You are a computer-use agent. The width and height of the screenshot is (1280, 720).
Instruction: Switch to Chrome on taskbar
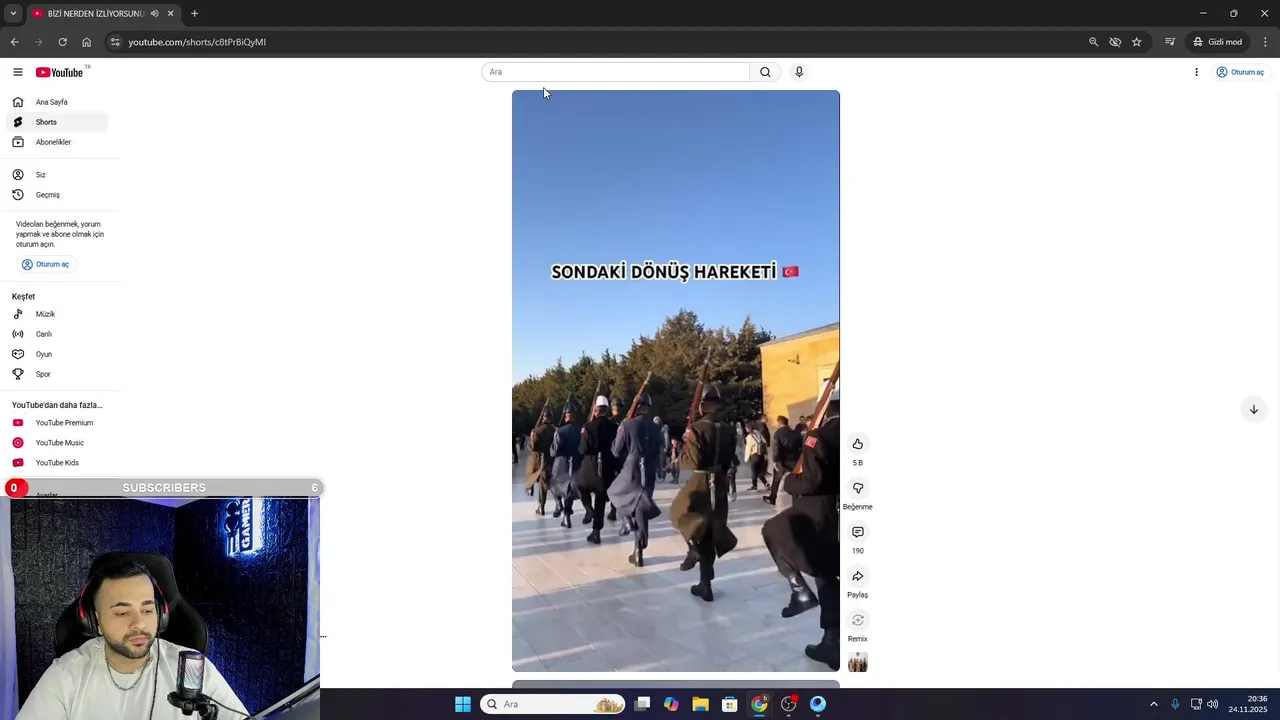(760, 704)
